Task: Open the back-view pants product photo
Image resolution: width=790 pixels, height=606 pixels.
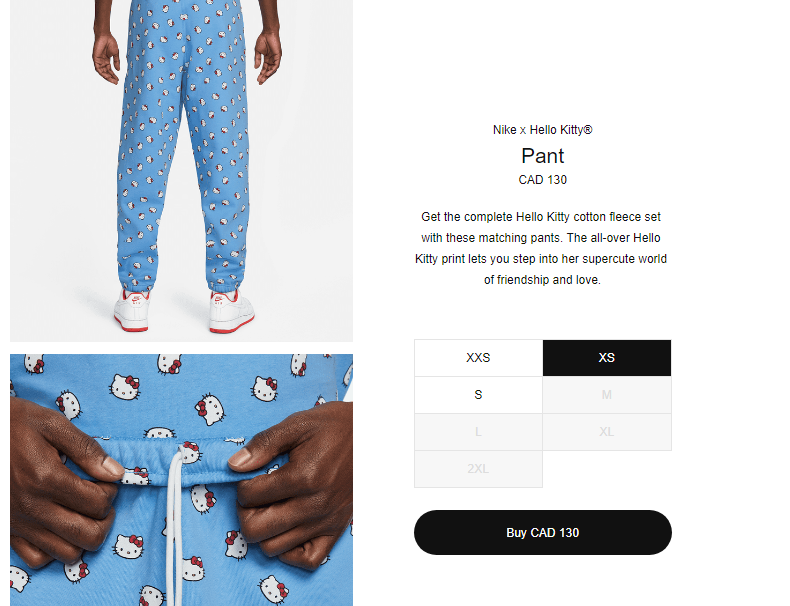Action: click(181, 171)
